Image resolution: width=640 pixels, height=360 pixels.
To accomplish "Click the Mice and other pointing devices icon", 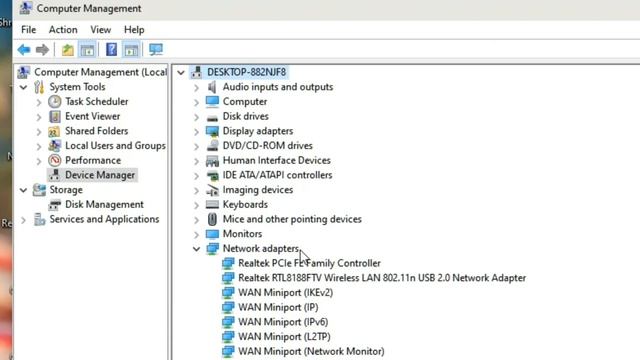I will click(x=212, y=219).
